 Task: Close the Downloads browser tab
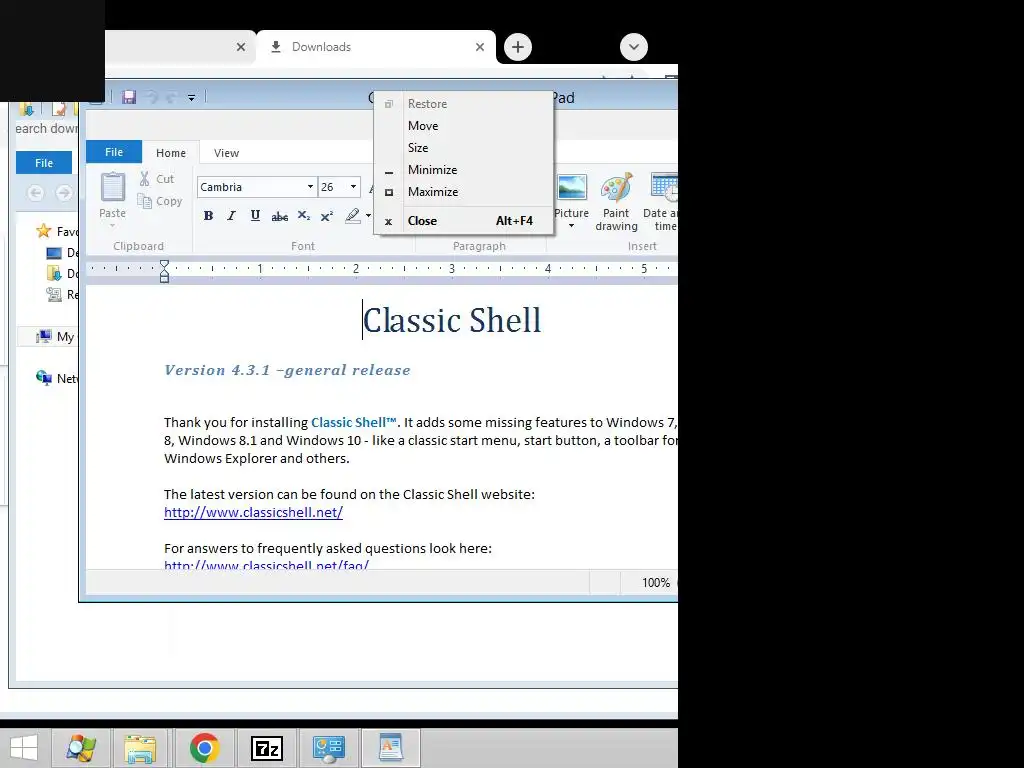pyautogui.click(x=480, y=47)
